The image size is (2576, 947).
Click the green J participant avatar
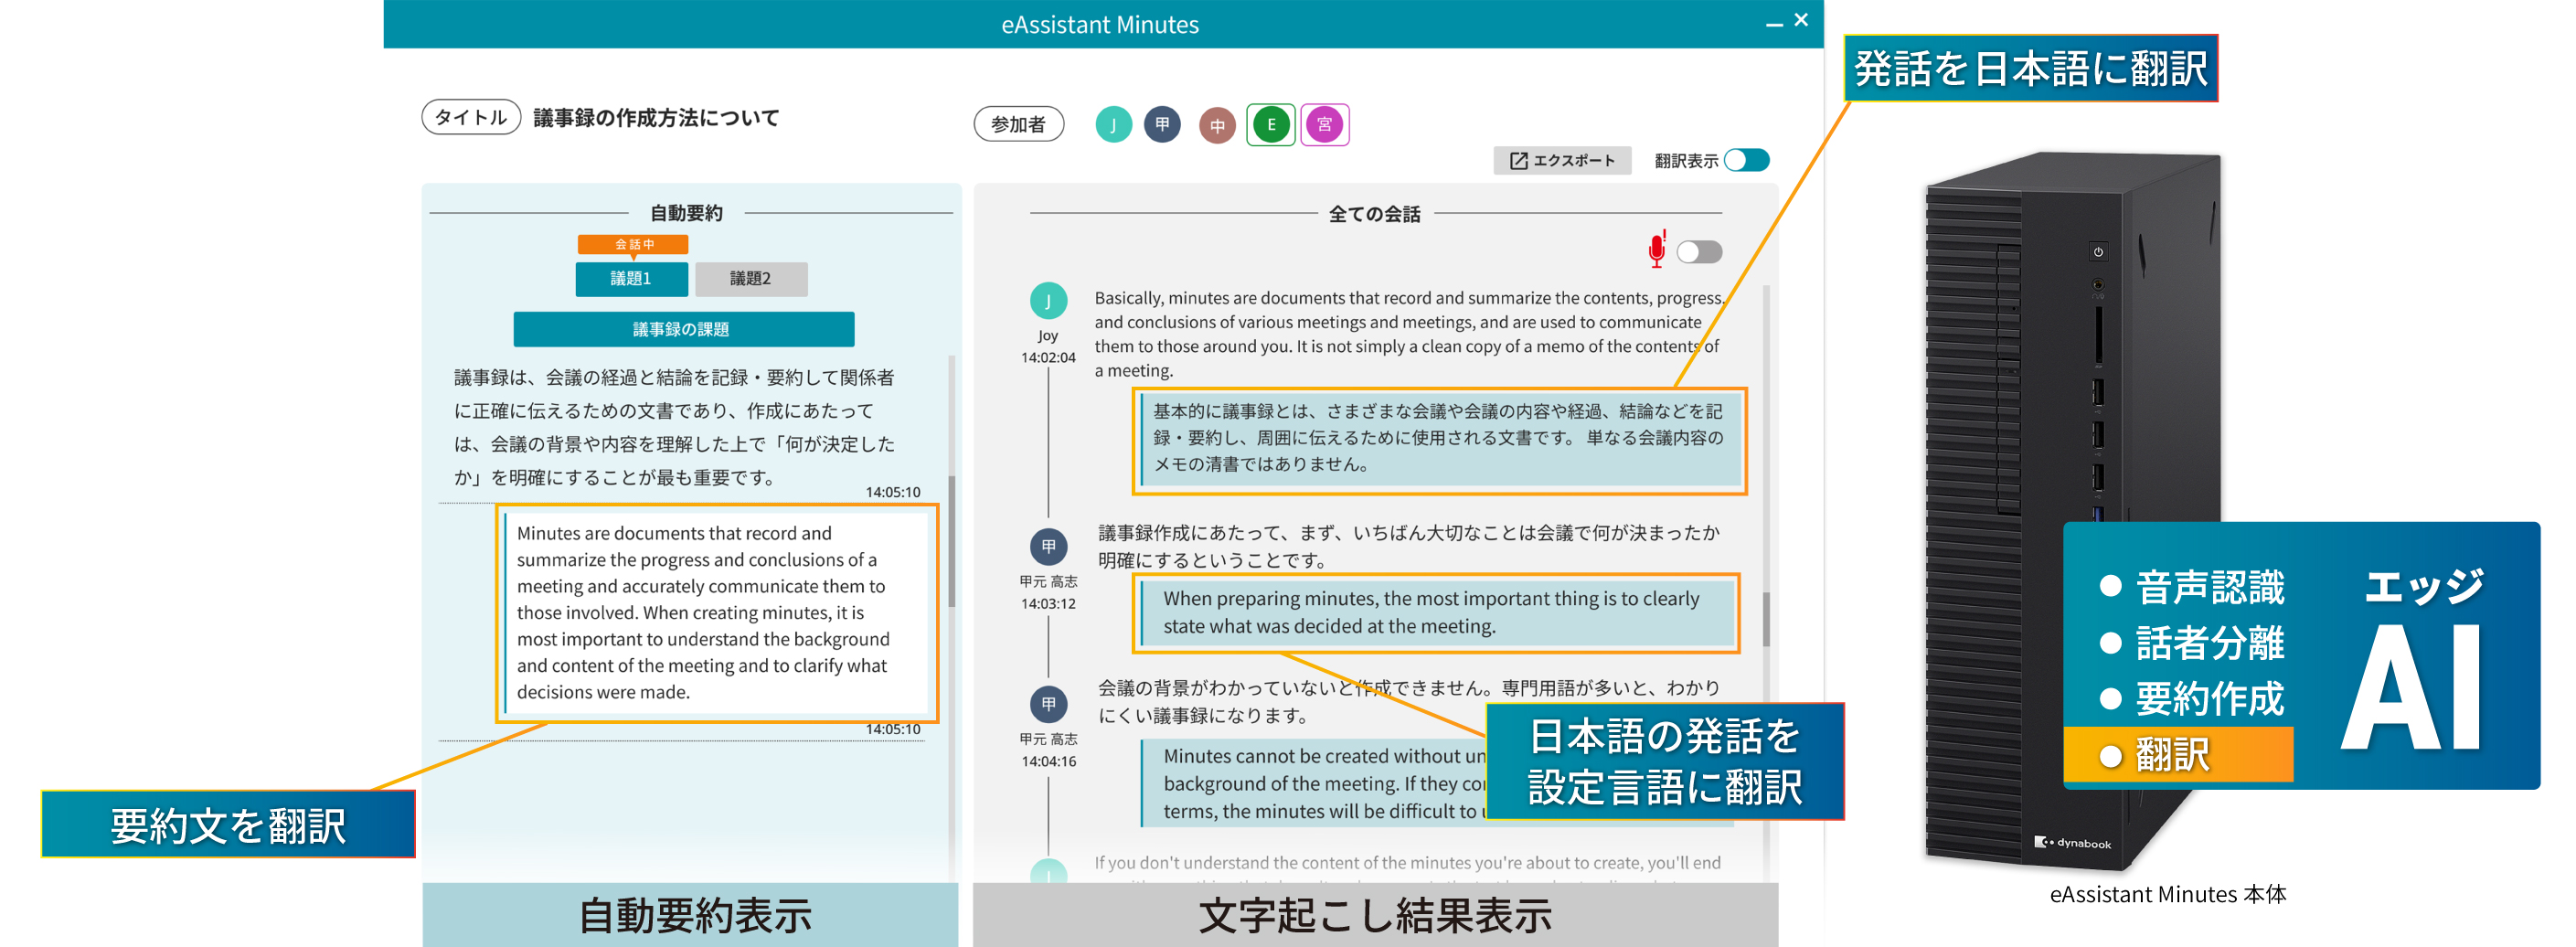(x=1112, y=125)
